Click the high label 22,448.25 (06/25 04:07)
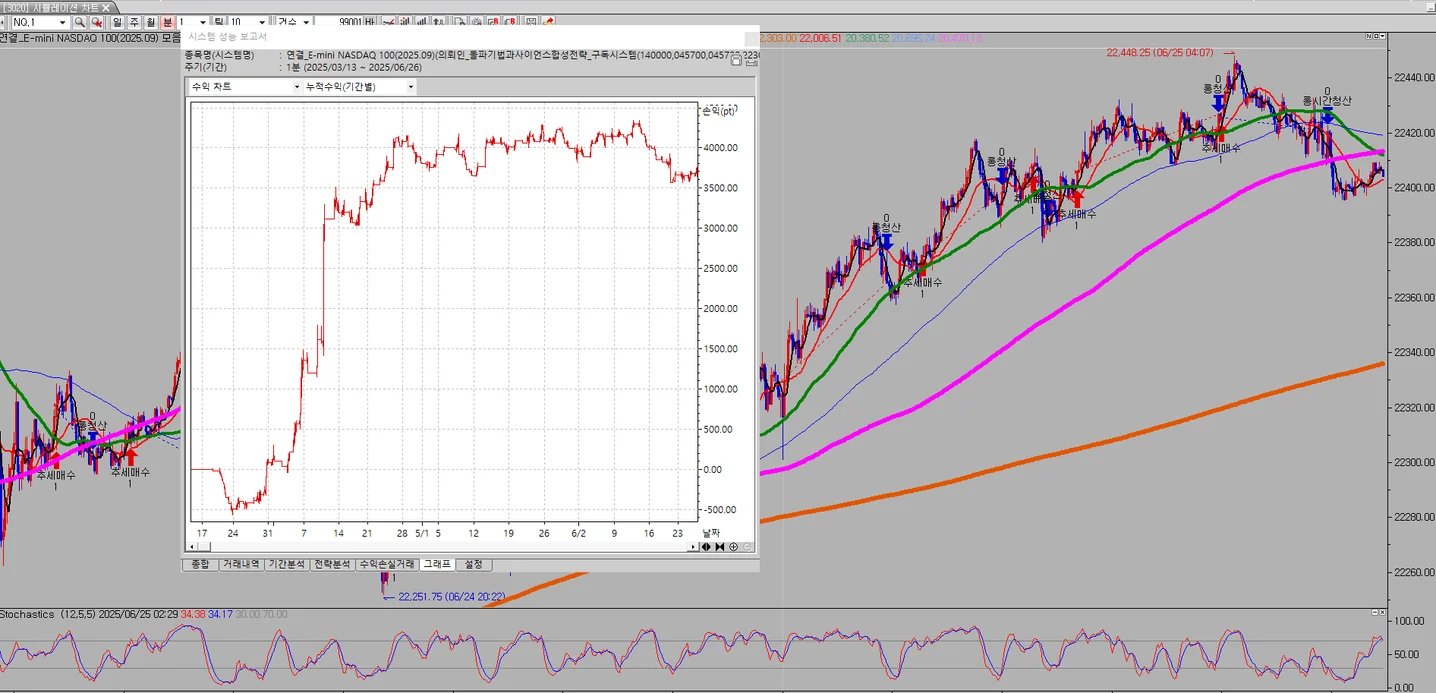This screenshot has height=693, width=1436. pyautogui.click(x=1159, y=53)
